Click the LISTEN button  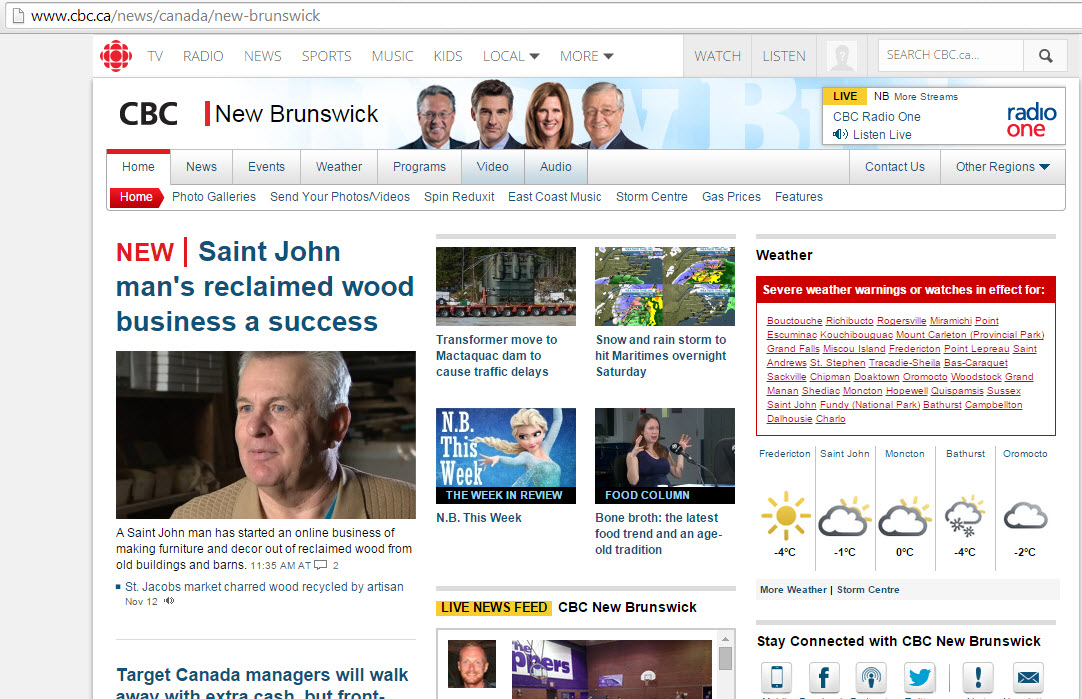784,56
